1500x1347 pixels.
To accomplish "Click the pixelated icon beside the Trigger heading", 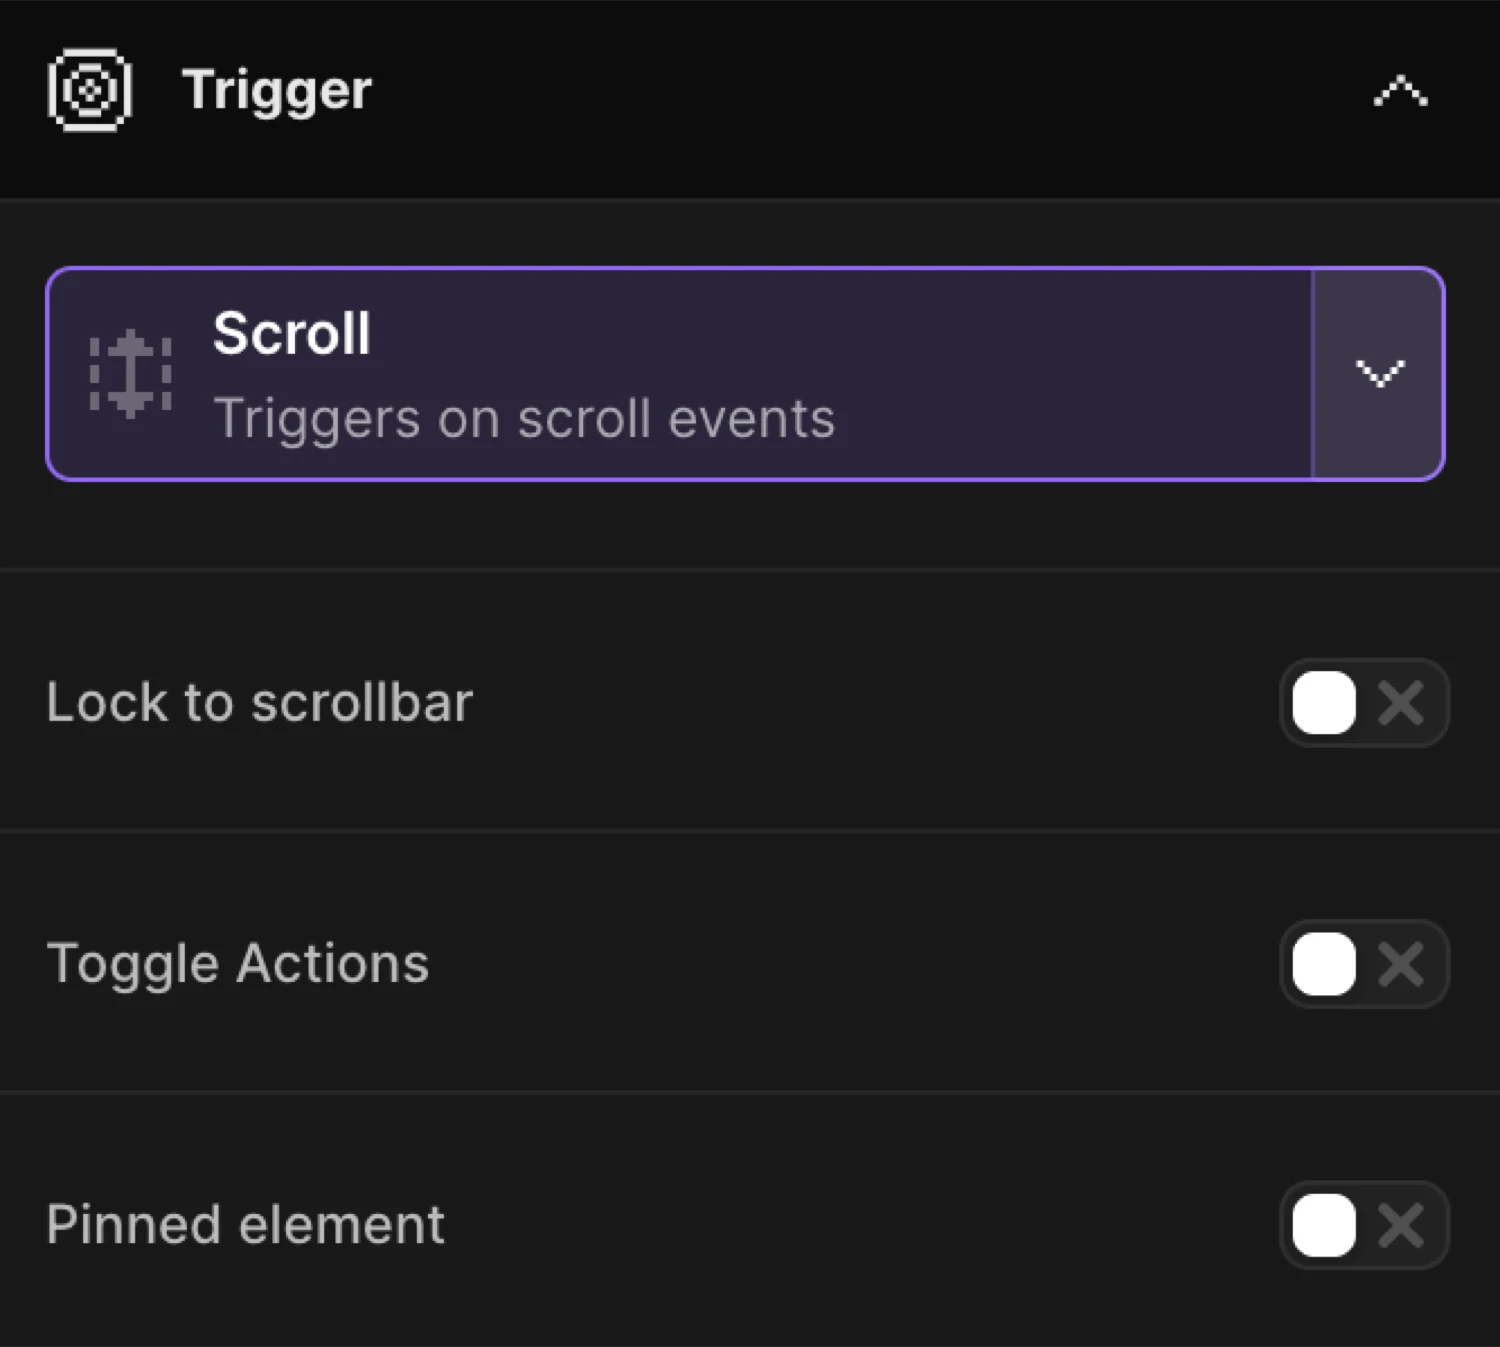I will coord(88,90).
